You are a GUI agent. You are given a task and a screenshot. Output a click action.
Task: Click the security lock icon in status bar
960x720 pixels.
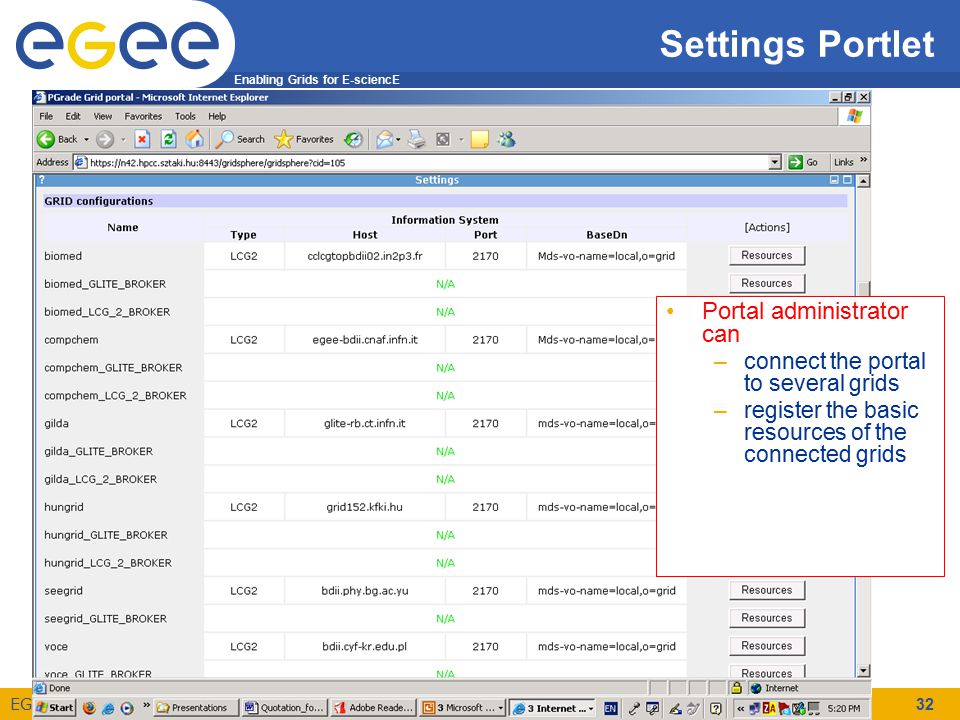[x=737, y=688]
